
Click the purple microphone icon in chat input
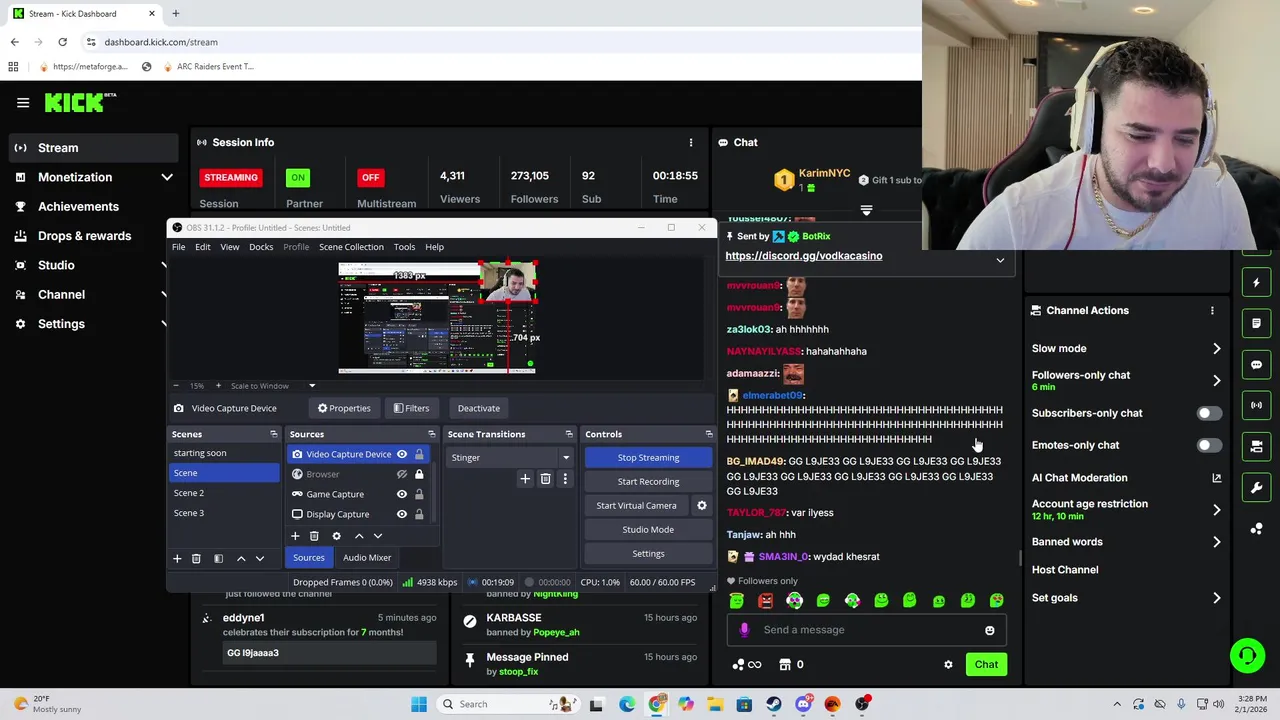click(744, 630)
